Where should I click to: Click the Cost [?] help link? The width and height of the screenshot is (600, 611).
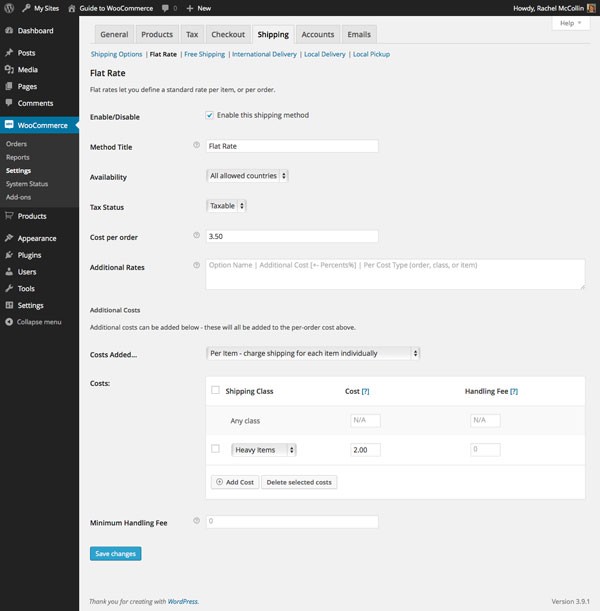coord(365,391)
